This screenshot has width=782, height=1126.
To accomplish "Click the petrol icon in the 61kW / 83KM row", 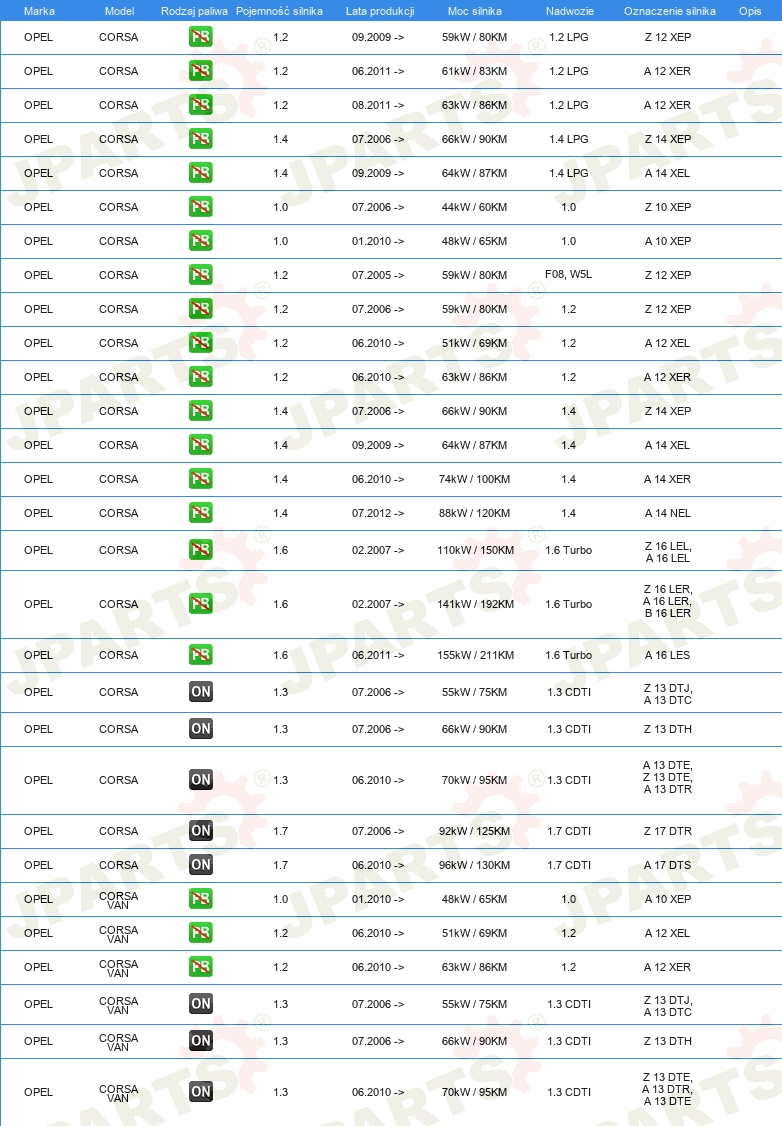I will click(x=200, y=71).
